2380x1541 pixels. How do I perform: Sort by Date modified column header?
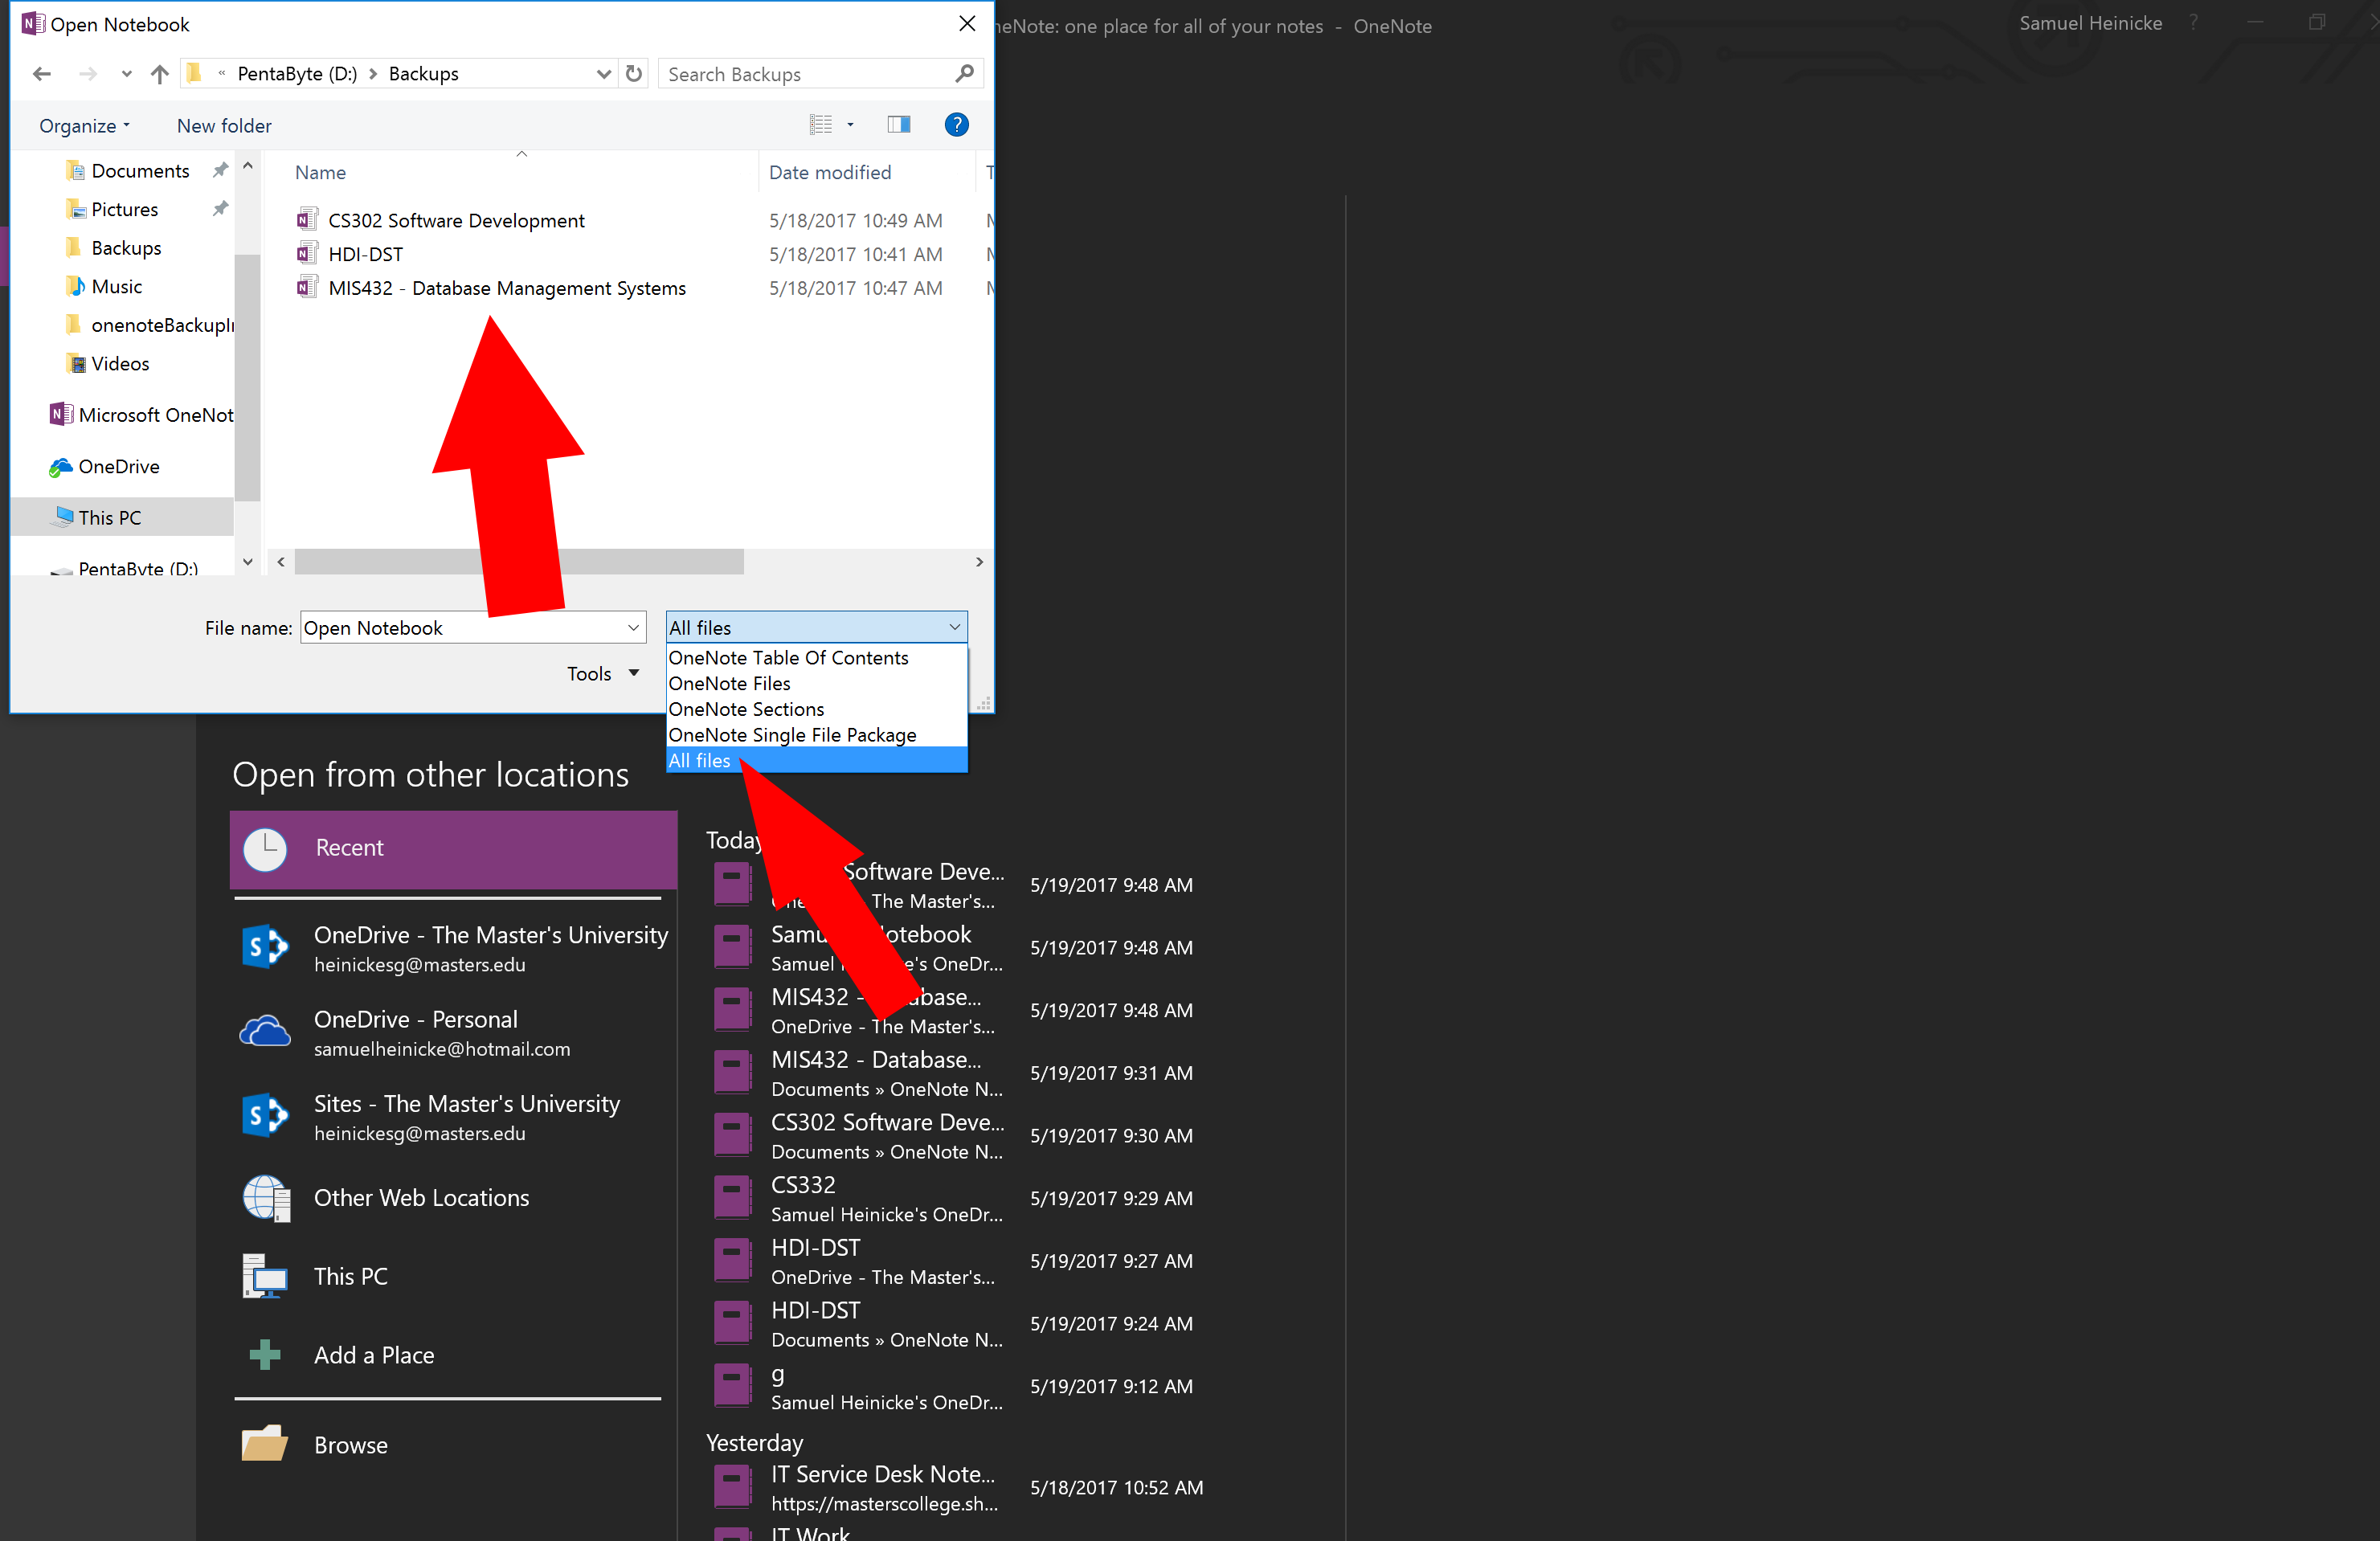pos(829,172)
